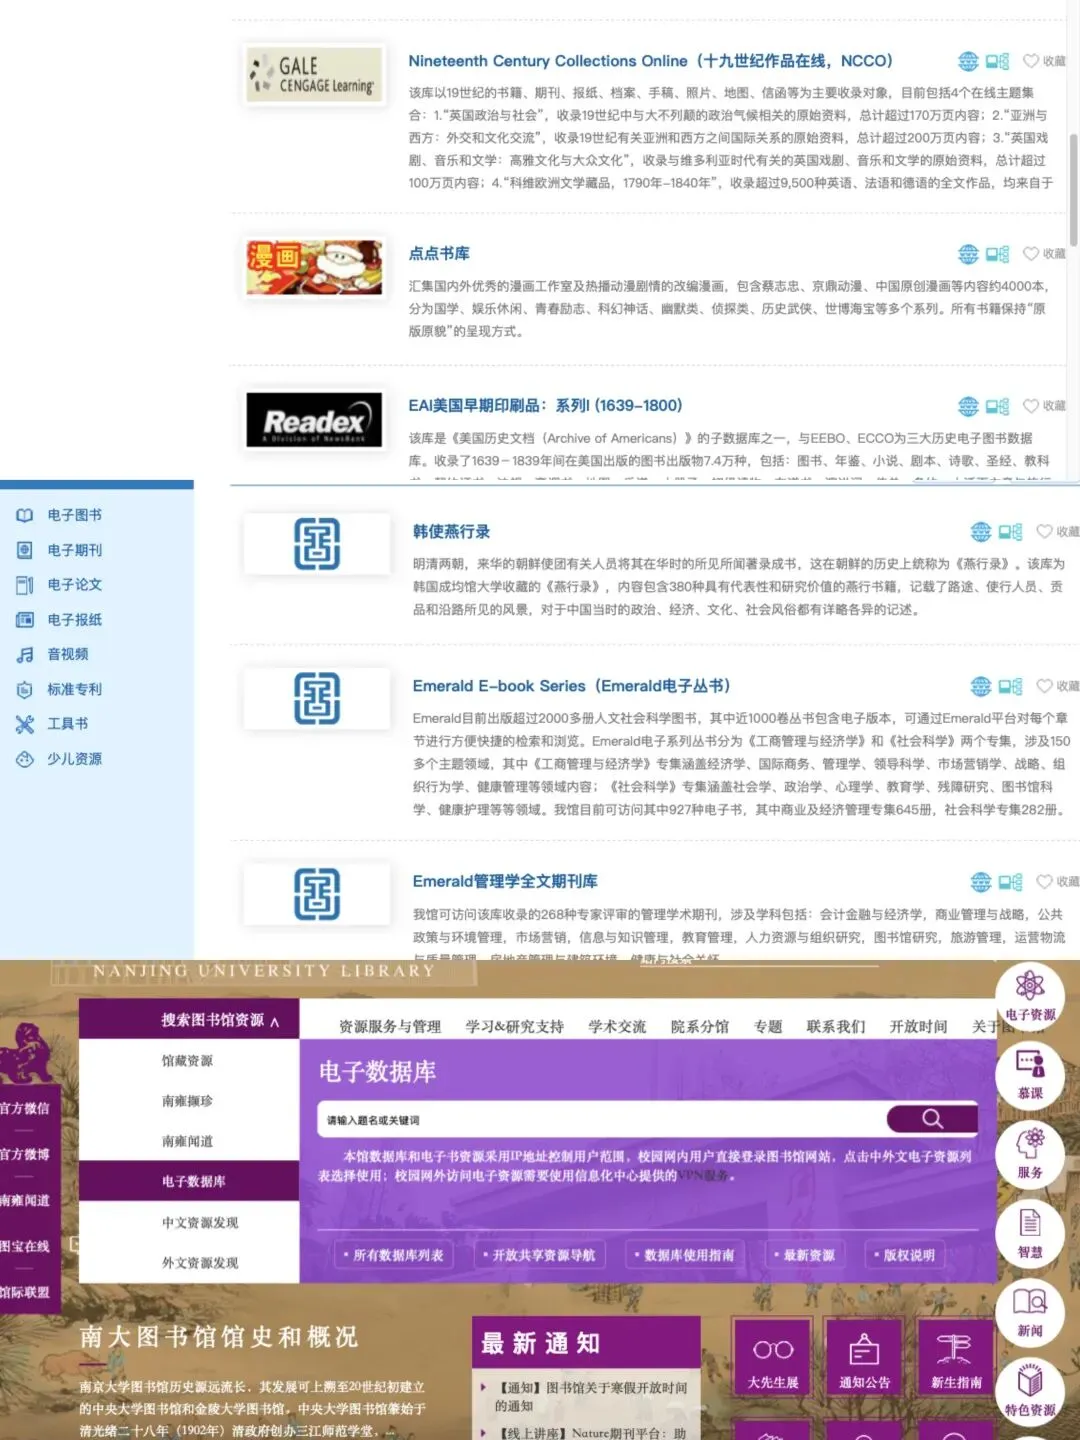Click the 数据库使用指南 button
Image resolution: width=1080 pixels, height=1440 pixels.
[x=683, y=1255]
